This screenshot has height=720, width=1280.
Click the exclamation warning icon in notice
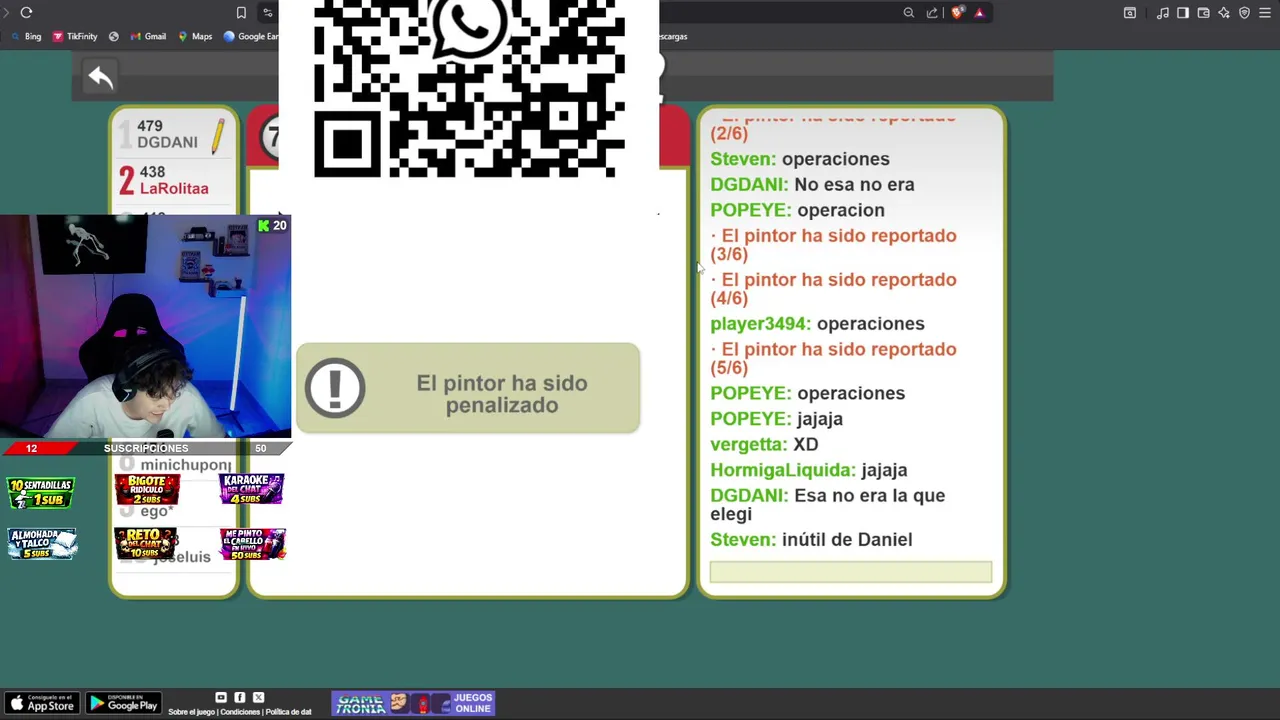tap(335, 388)
